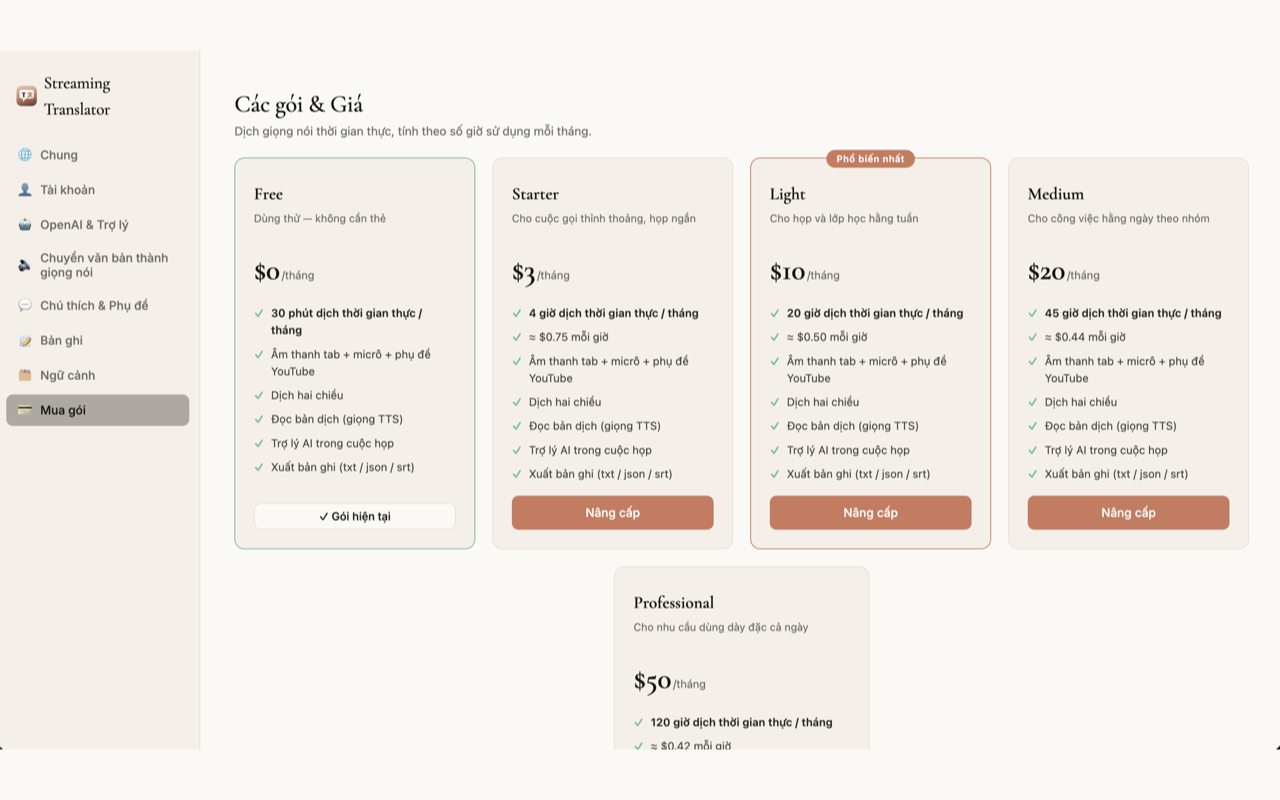Select the Bản ghi notepad icon
Image resolution: width=1280 pixels, height=800 pixels.
pos(25,341)
